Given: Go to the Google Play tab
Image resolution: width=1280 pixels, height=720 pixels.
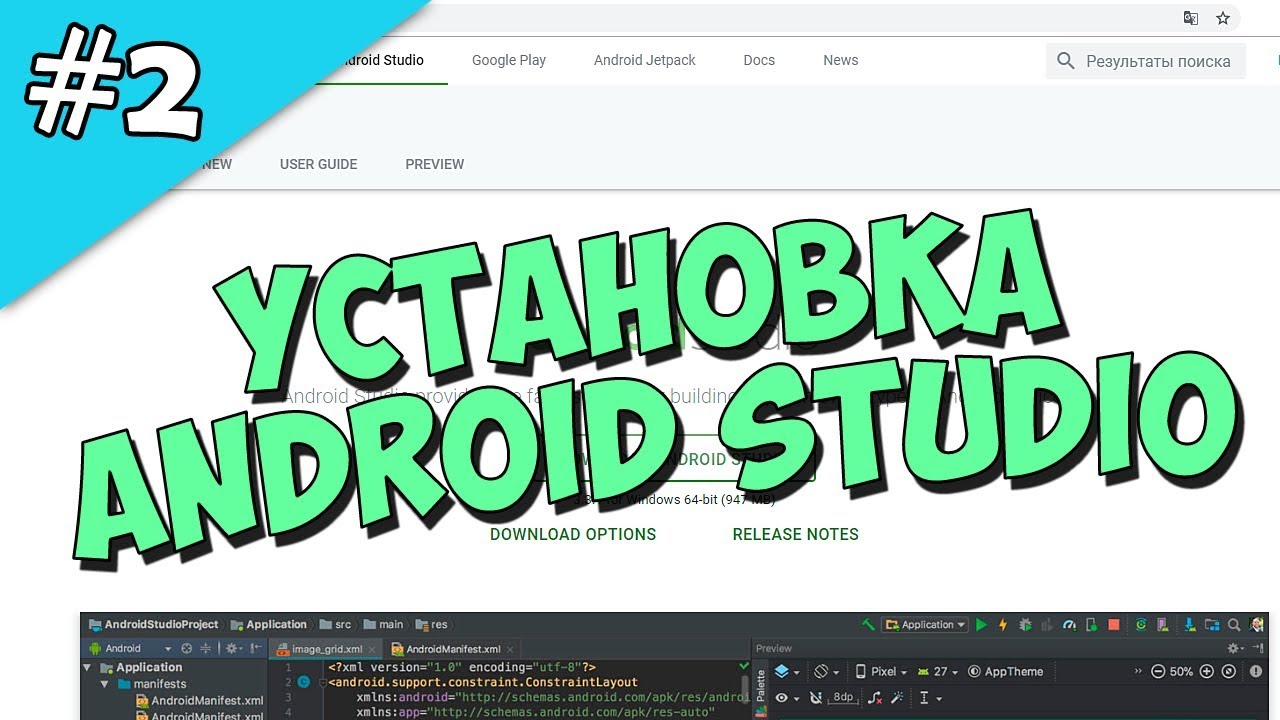Looking at the screenshot, I should [x=509, y=60].
